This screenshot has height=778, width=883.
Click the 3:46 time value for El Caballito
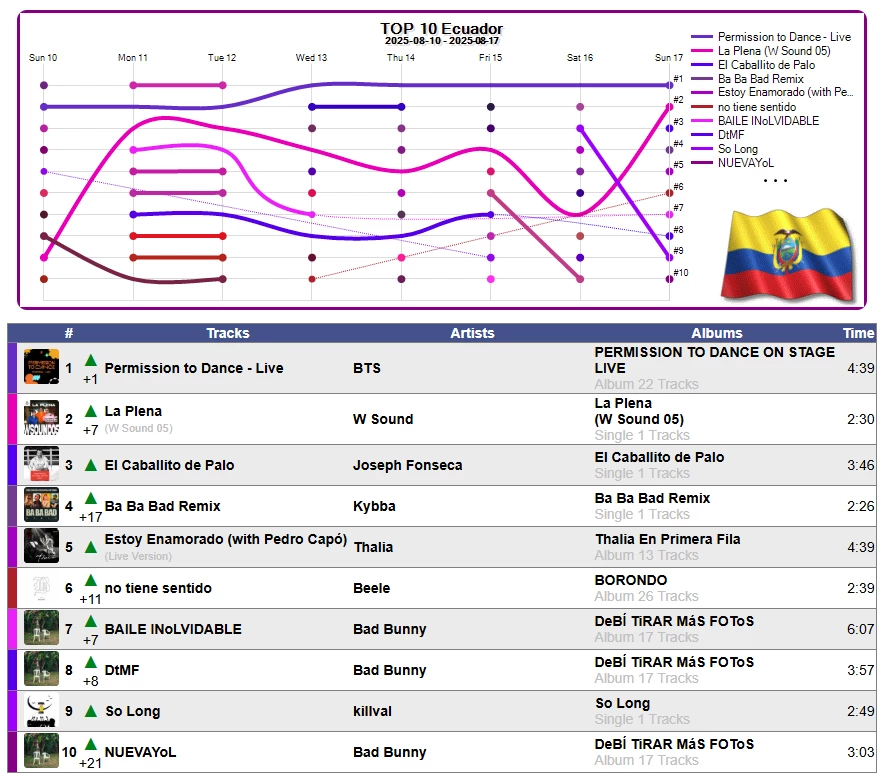click(x=860, y=465)
